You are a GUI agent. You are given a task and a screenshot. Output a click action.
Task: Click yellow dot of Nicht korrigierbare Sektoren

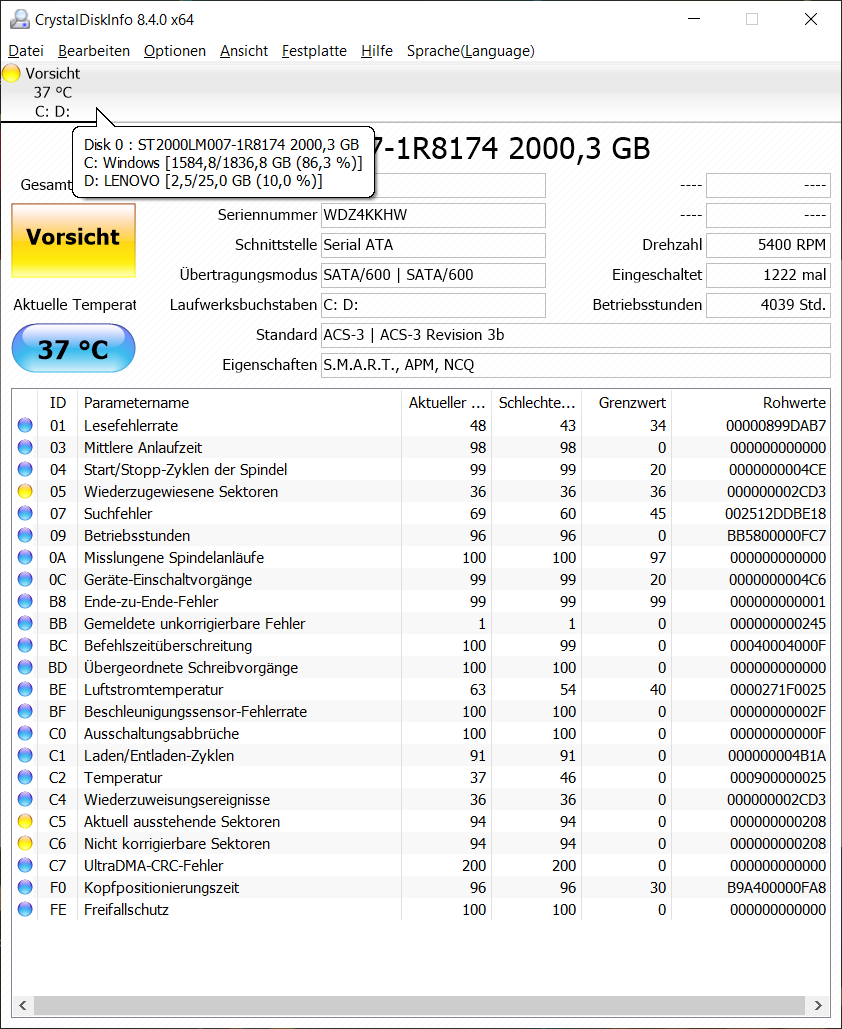25,843
